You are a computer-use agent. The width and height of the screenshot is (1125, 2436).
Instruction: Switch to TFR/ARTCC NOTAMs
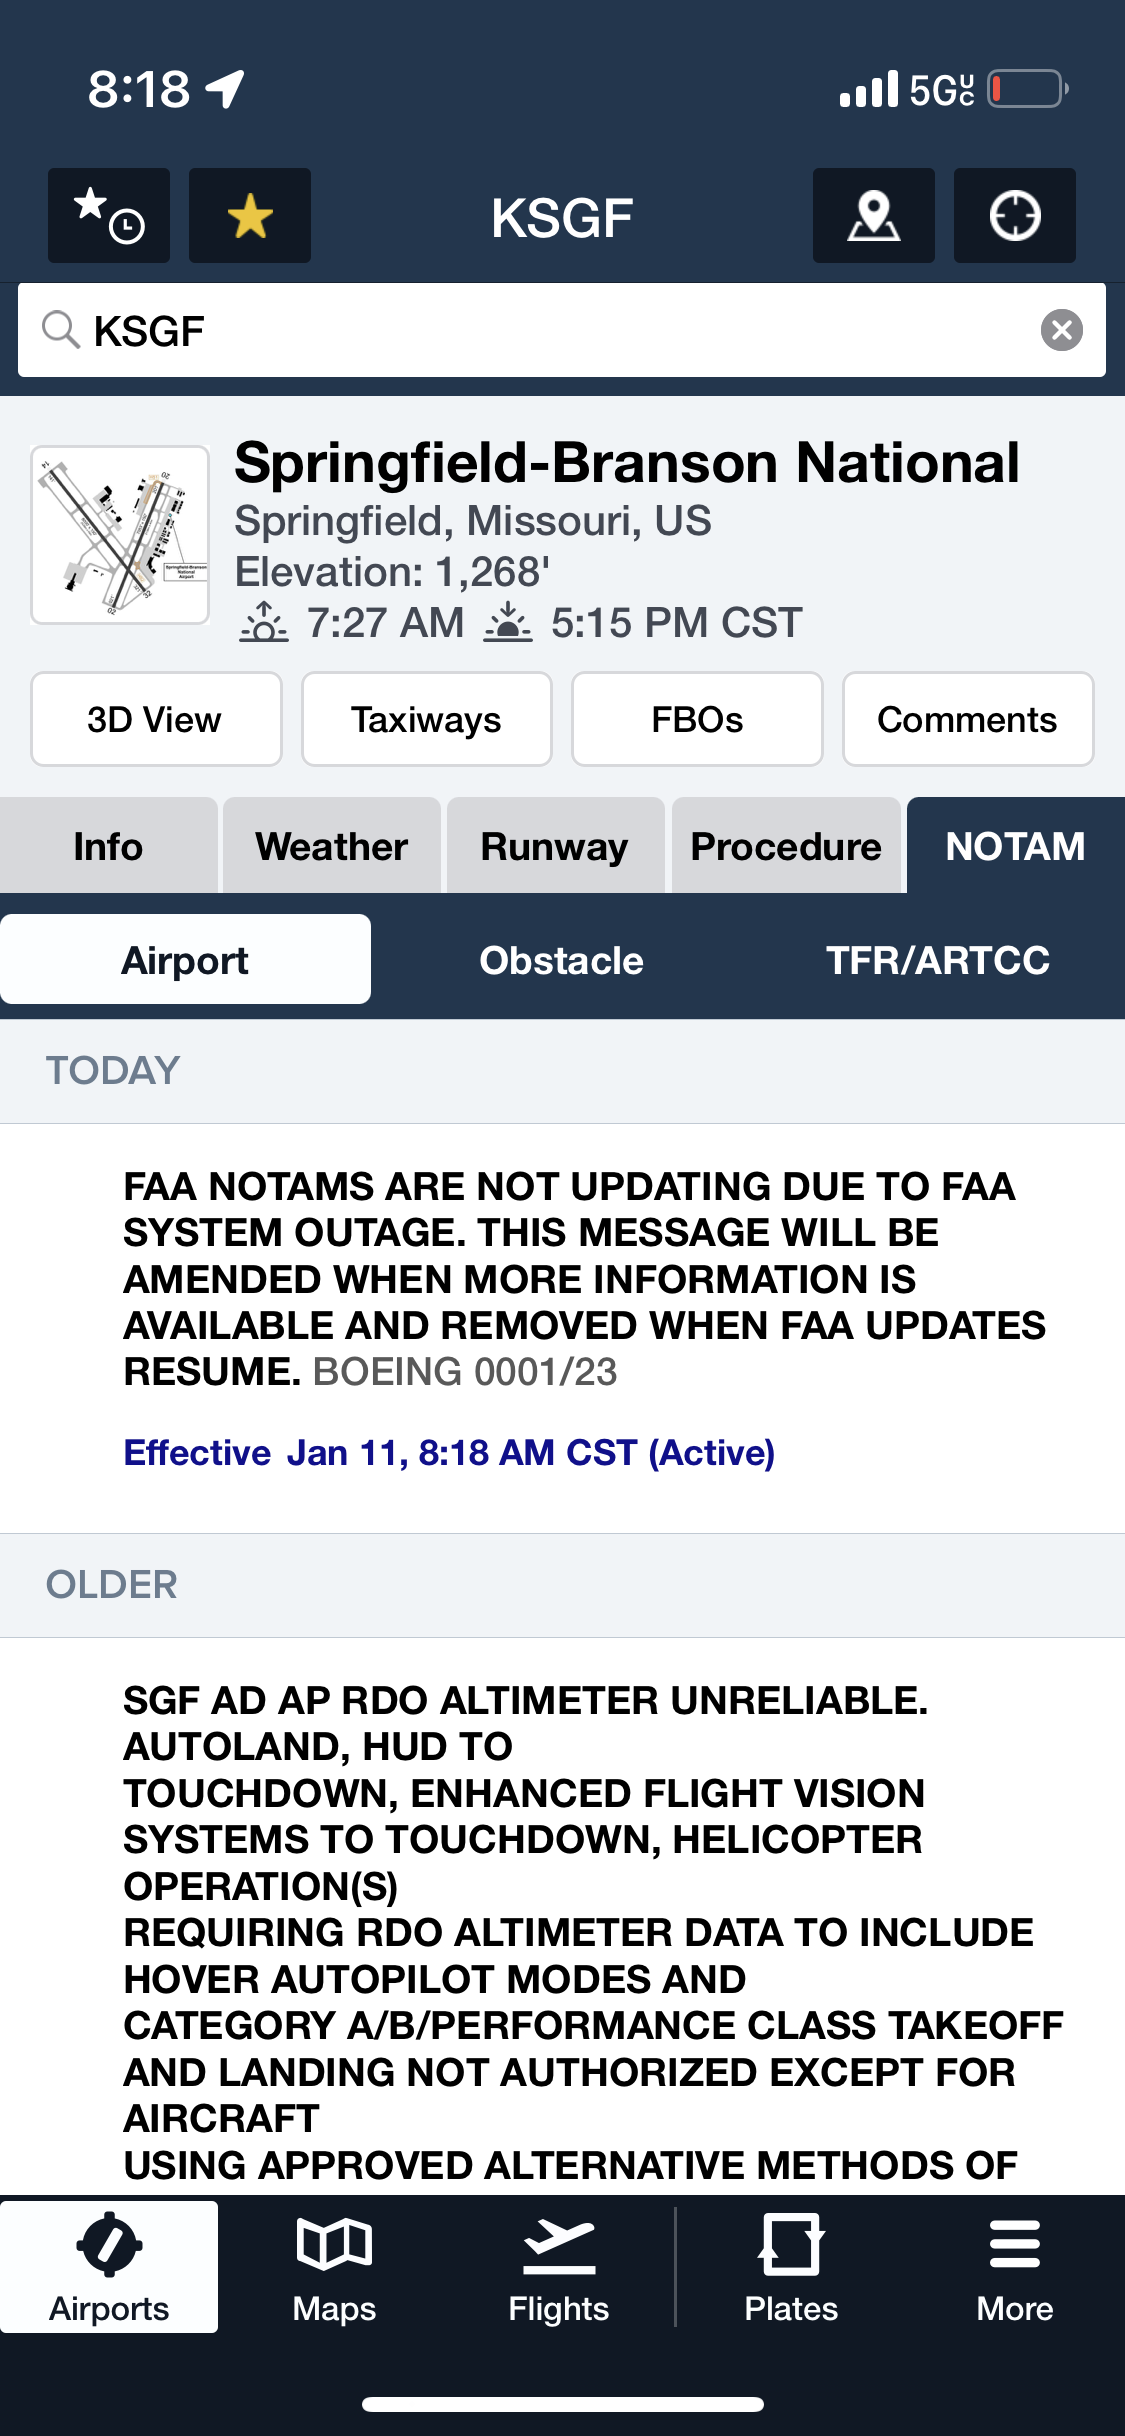(937, 960)
